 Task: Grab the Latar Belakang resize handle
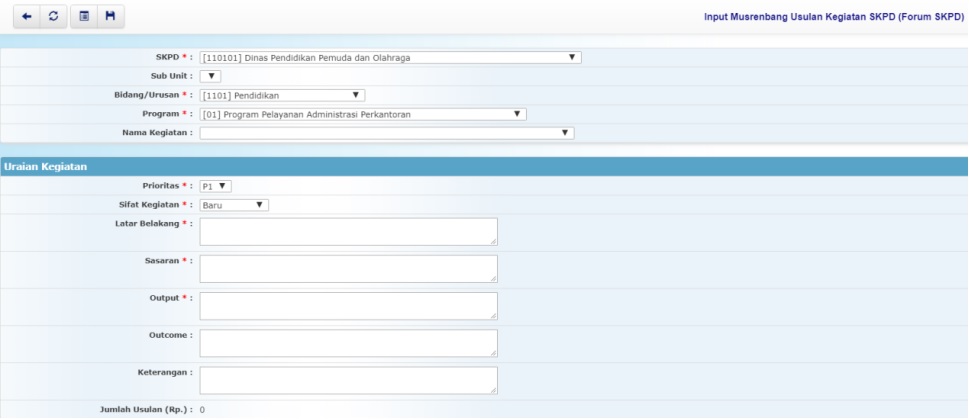pyautogui.click(x=493, y=241)
